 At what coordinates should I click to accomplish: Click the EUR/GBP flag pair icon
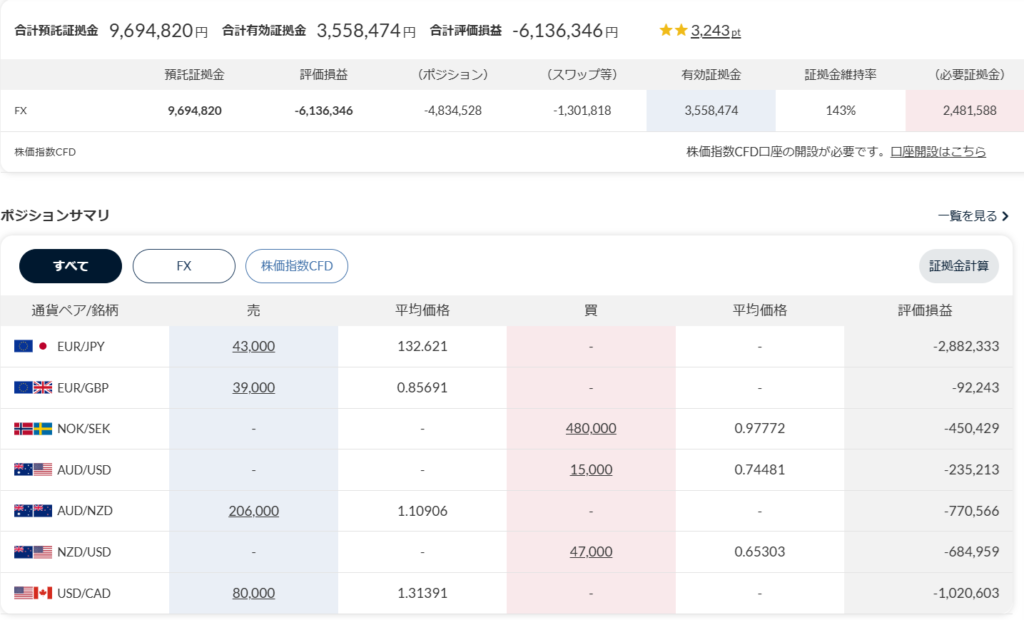pyautogui.click(x=32, y=387)
